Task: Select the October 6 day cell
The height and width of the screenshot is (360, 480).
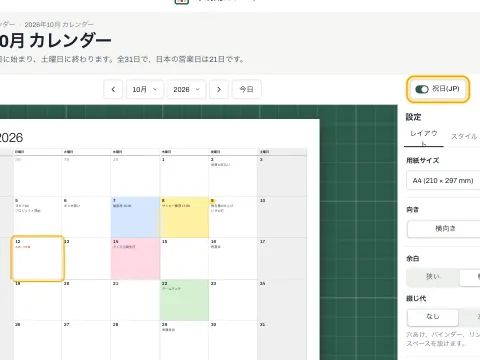Action: [86, 217]
